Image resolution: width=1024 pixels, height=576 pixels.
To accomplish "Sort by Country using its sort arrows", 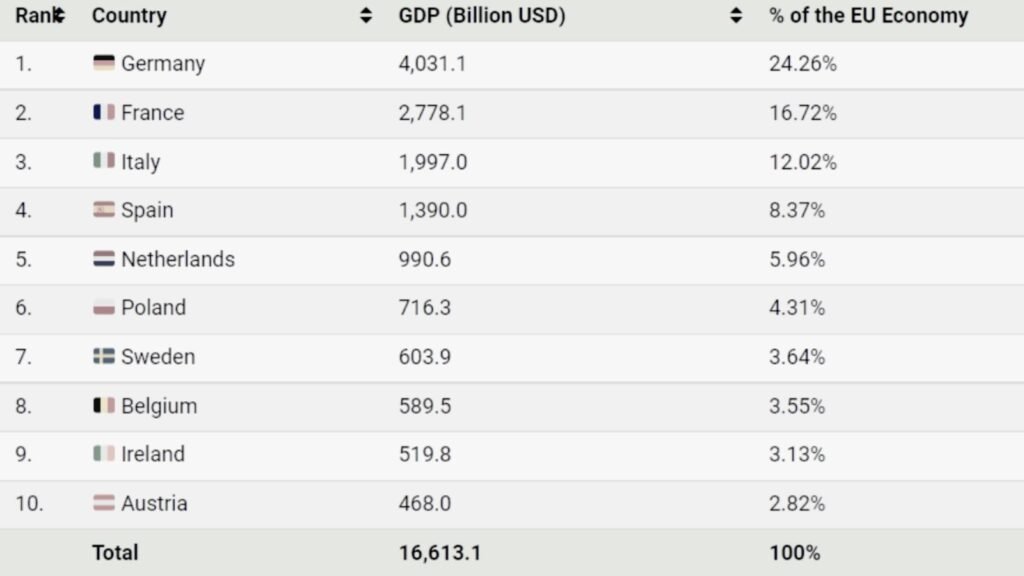I will pyautogui.click(x=366, y=16).
